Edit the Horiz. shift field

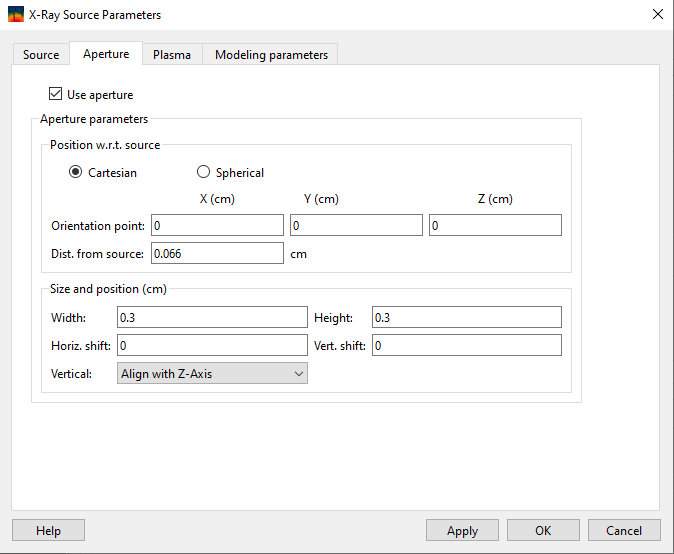pyautogui.click(x=212, y=346)
